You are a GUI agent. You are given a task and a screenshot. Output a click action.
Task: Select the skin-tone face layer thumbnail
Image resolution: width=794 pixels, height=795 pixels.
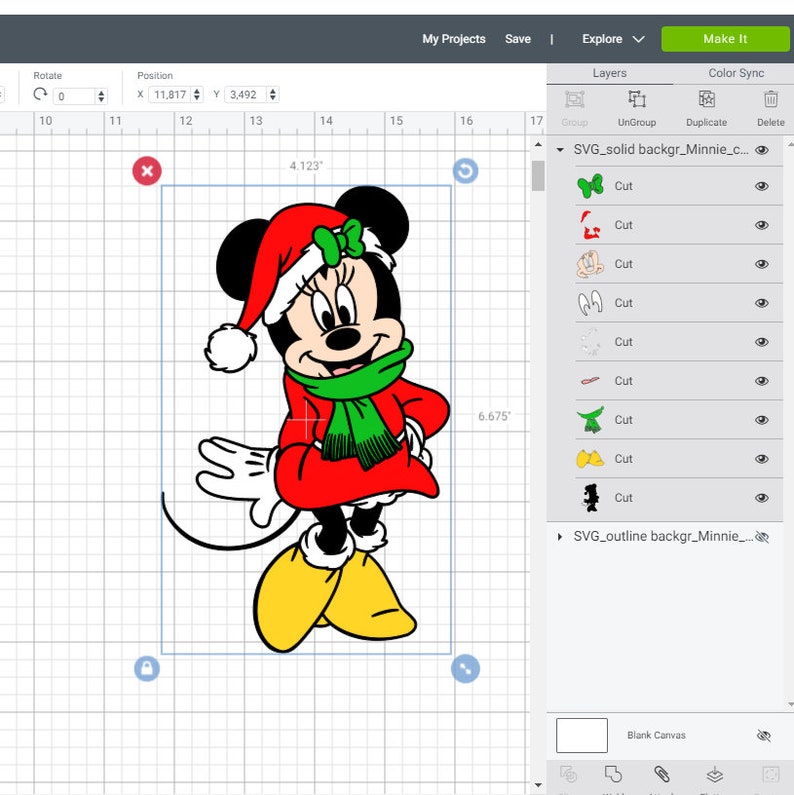pos(590,264)
